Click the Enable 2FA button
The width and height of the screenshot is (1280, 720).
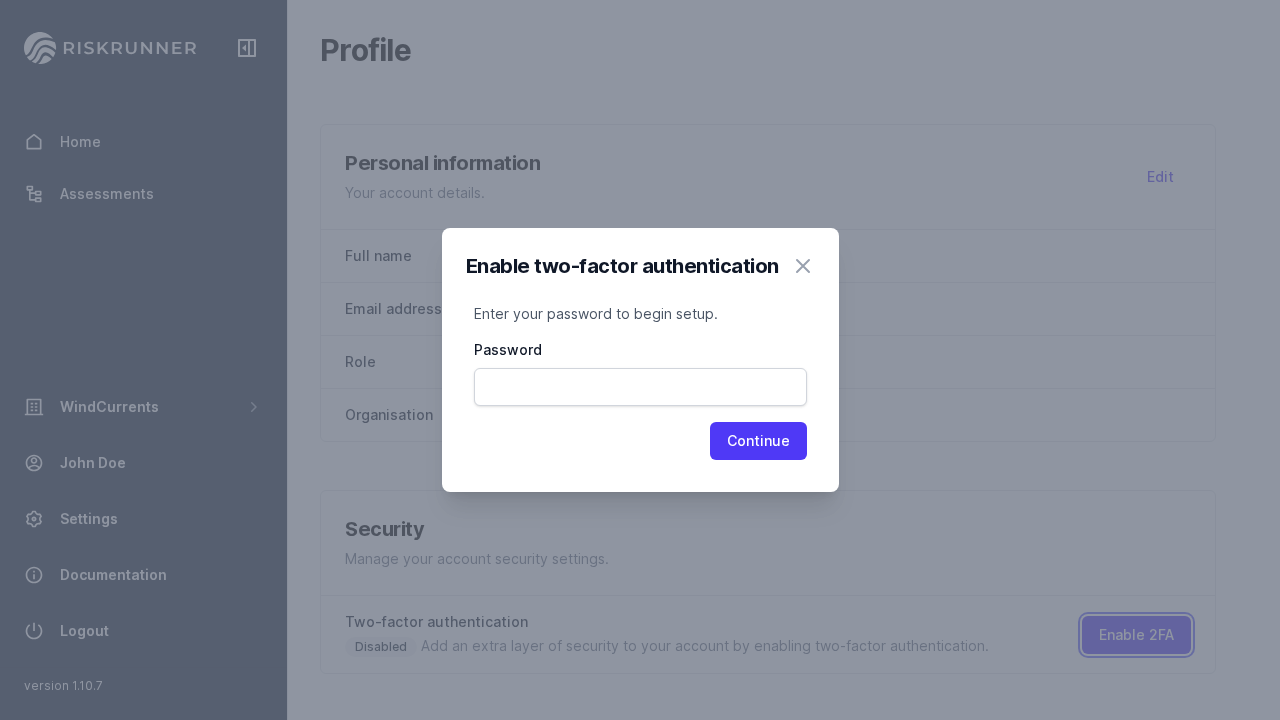[x=1136, y=635]
